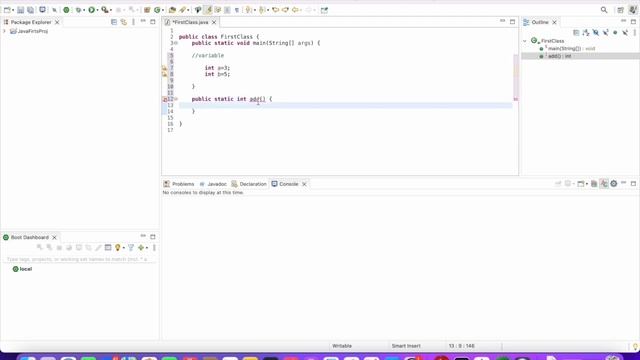The height and width of the screenshot is (360, 640).
Task: Select the Java perspective icon at top right
Action: (x=633, y=10)
